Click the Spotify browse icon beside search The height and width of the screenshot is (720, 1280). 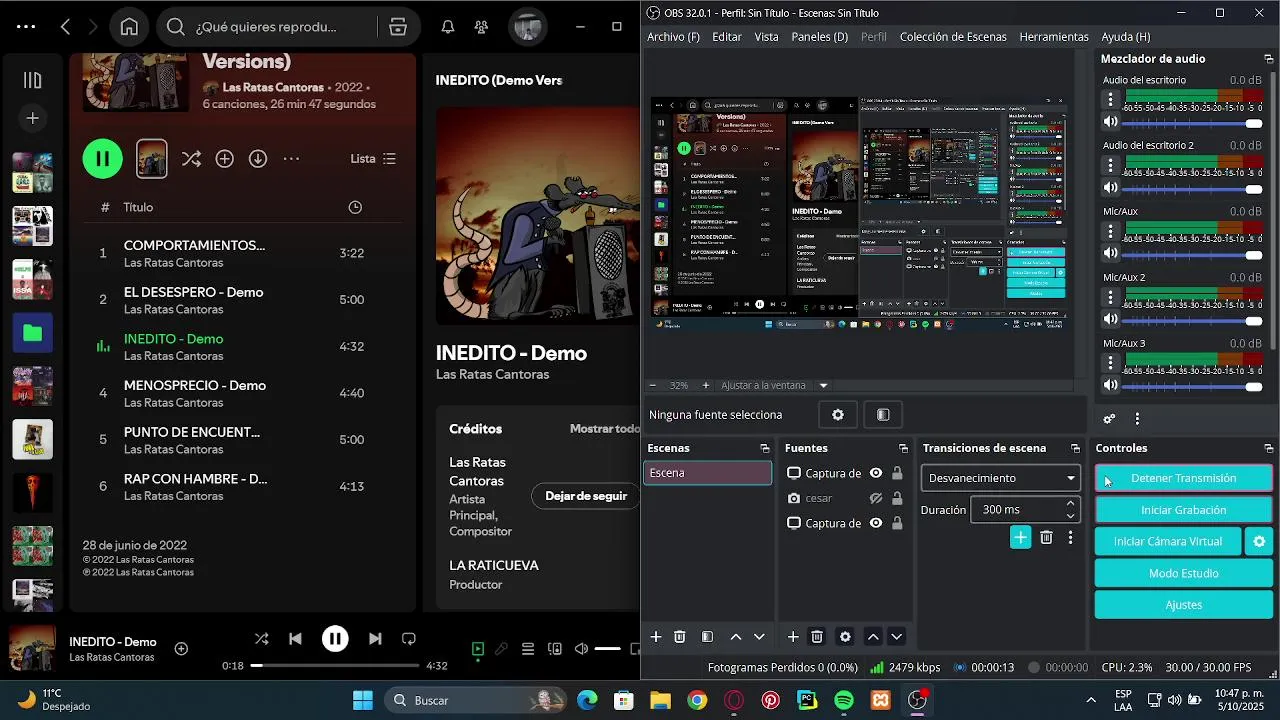[398, 27]
